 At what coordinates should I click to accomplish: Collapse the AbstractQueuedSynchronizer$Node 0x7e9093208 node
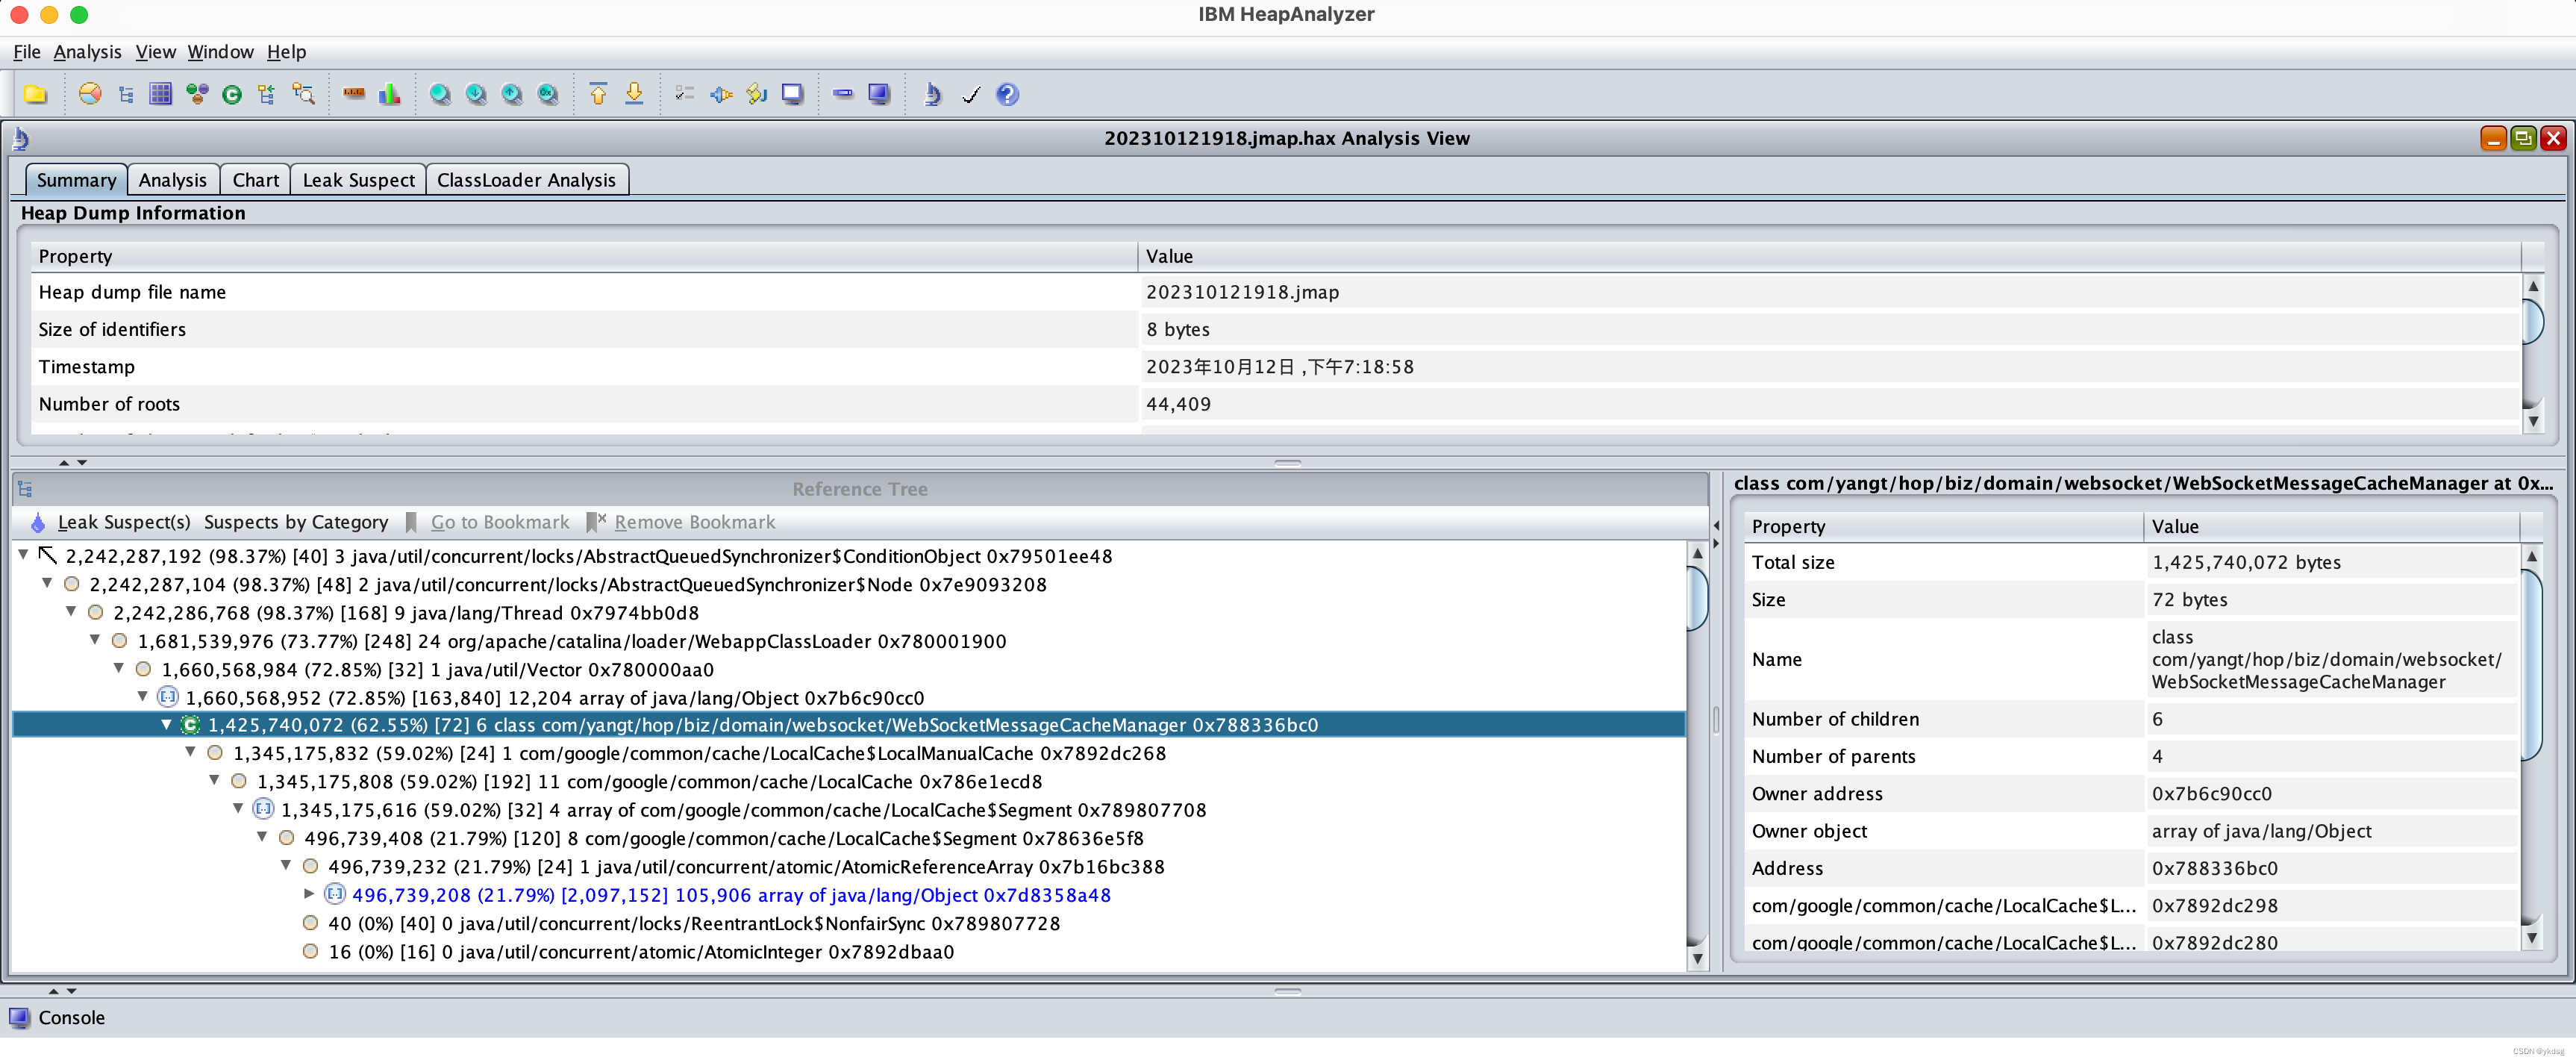click(47, 582)
